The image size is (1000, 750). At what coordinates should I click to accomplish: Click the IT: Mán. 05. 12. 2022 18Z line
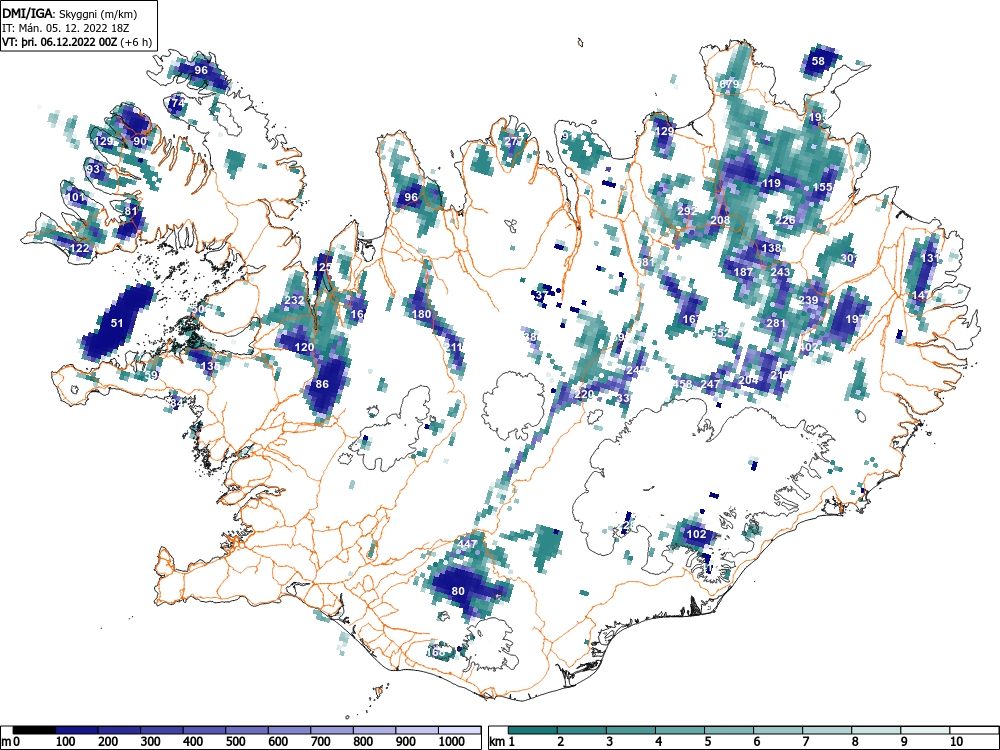click(x=66, y=28)
